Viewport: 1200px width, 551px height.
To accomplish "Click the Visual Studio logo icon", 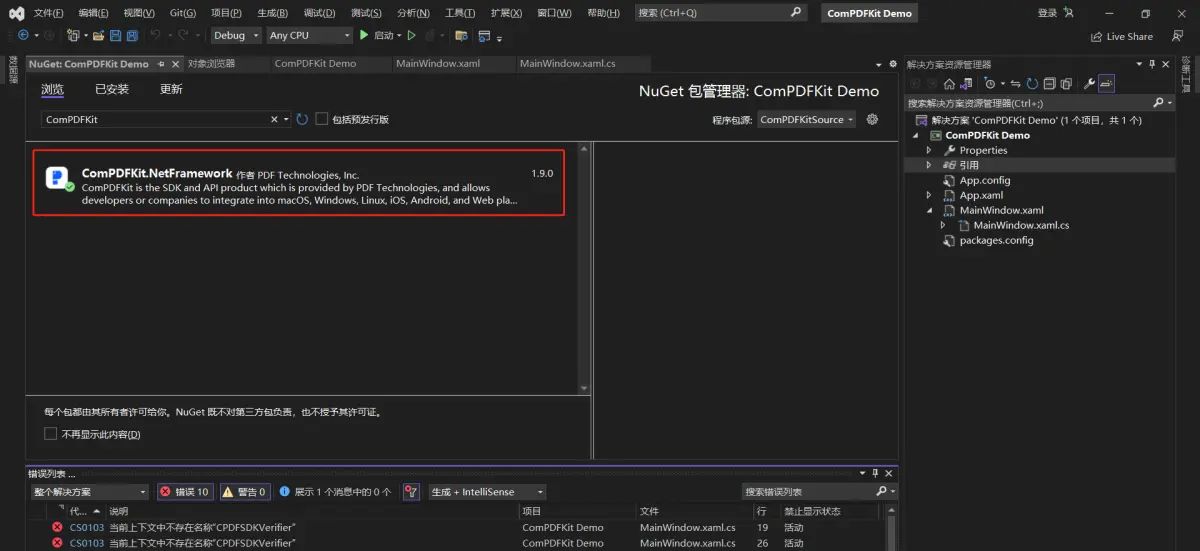I will click(x=16, y=13).
